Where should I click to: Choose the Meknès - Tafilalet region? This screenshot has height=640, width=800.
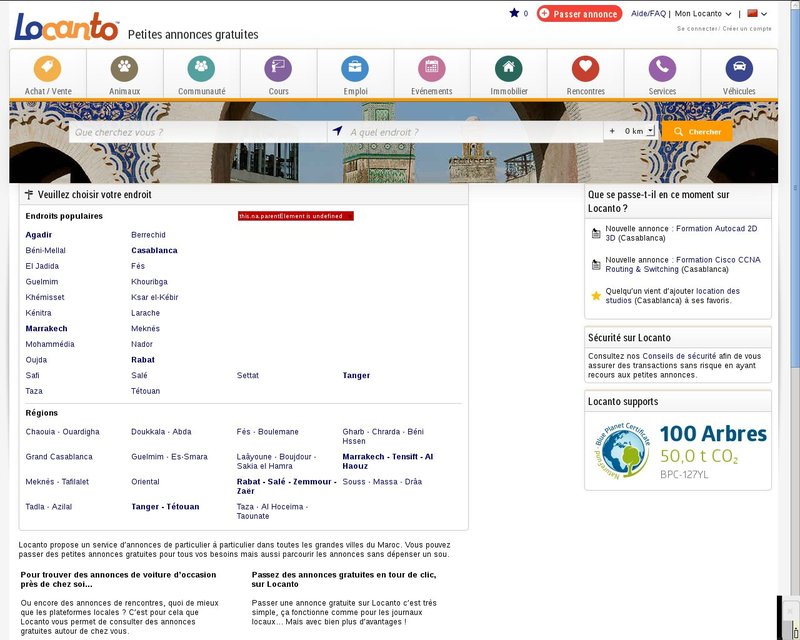[x=57, y=482]
